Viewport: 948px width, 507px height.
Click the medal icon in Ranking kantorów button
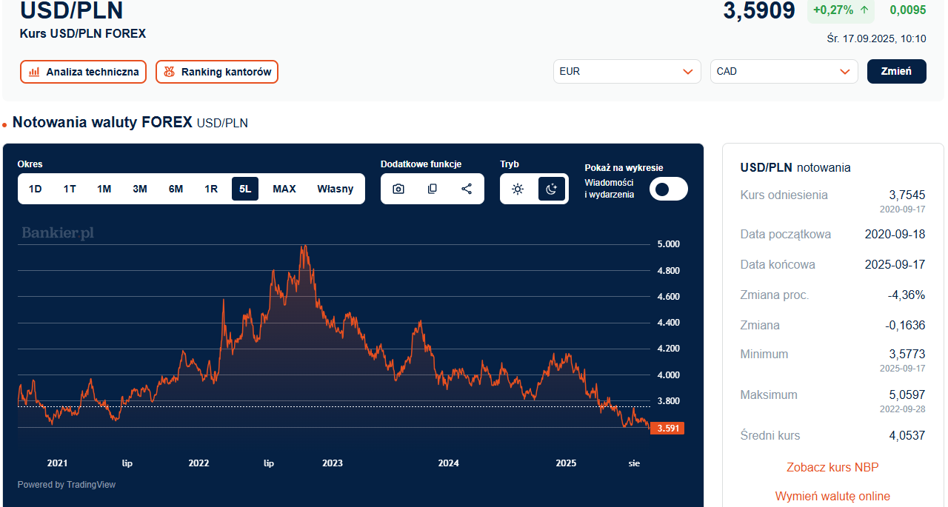tap(169, 72)
